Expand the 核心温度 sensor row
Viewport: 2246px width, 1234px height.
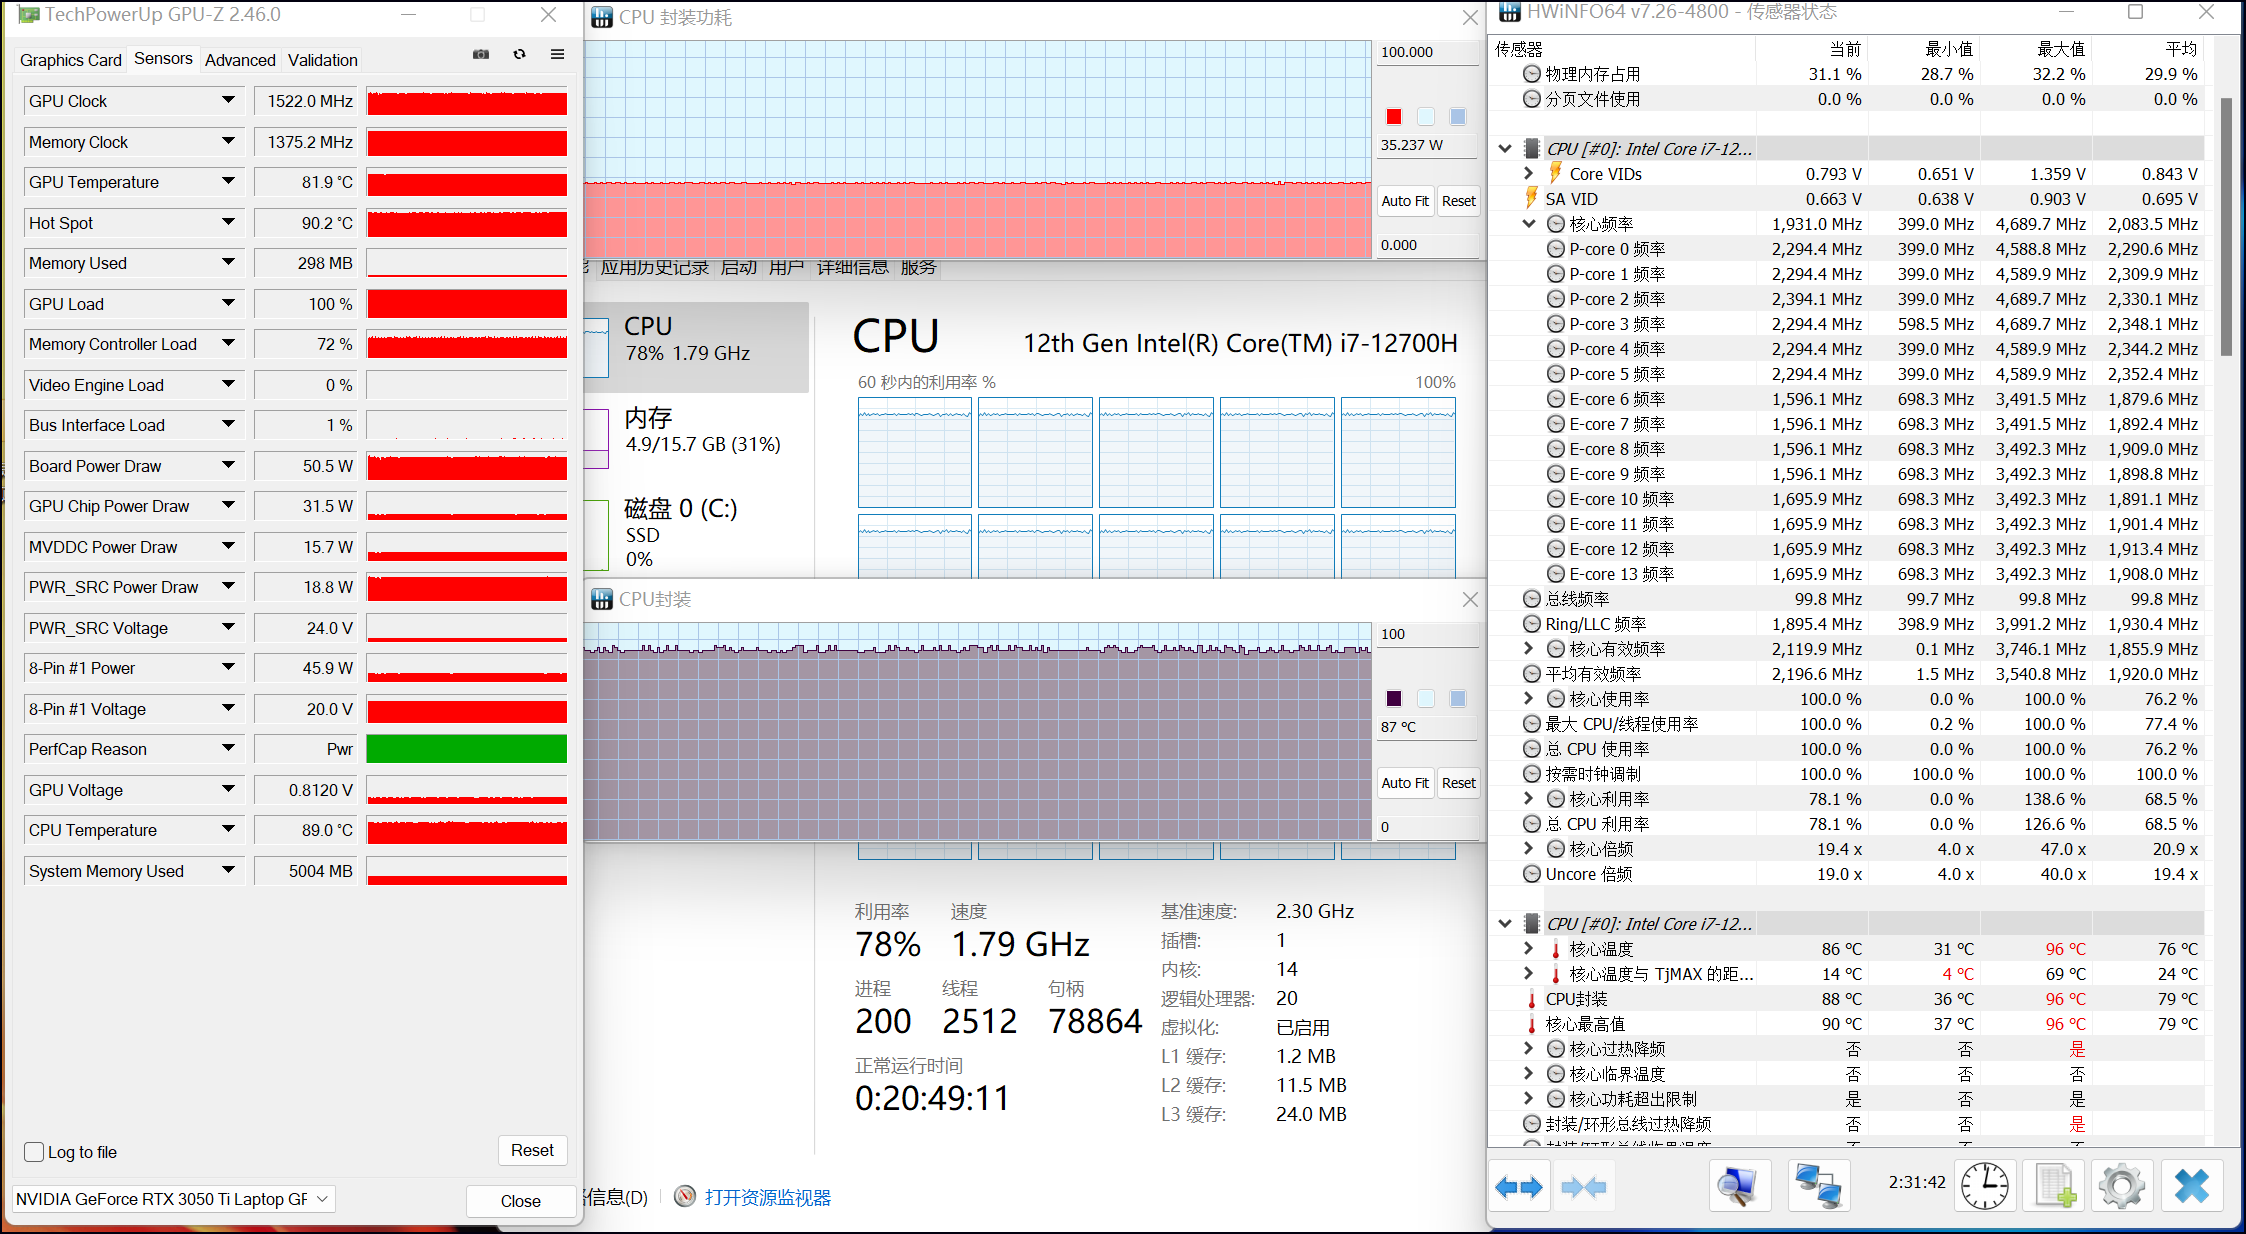1528,949
